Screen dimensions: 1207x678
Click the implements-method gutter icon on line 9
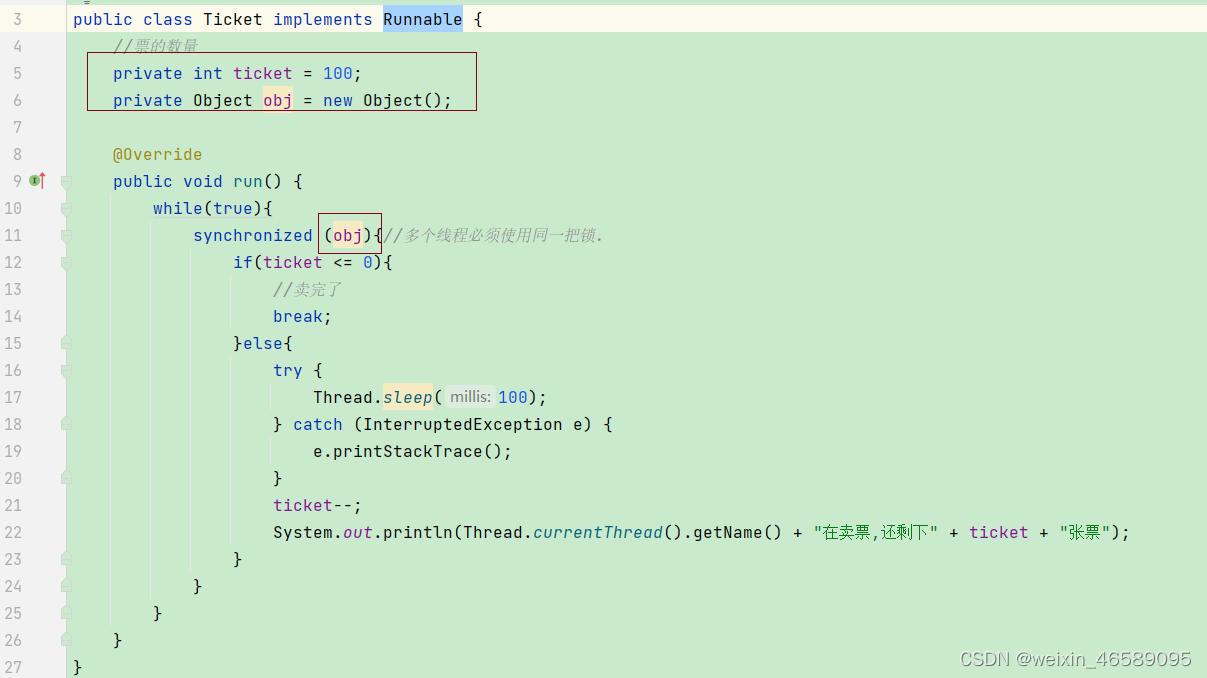pos(37,181)
